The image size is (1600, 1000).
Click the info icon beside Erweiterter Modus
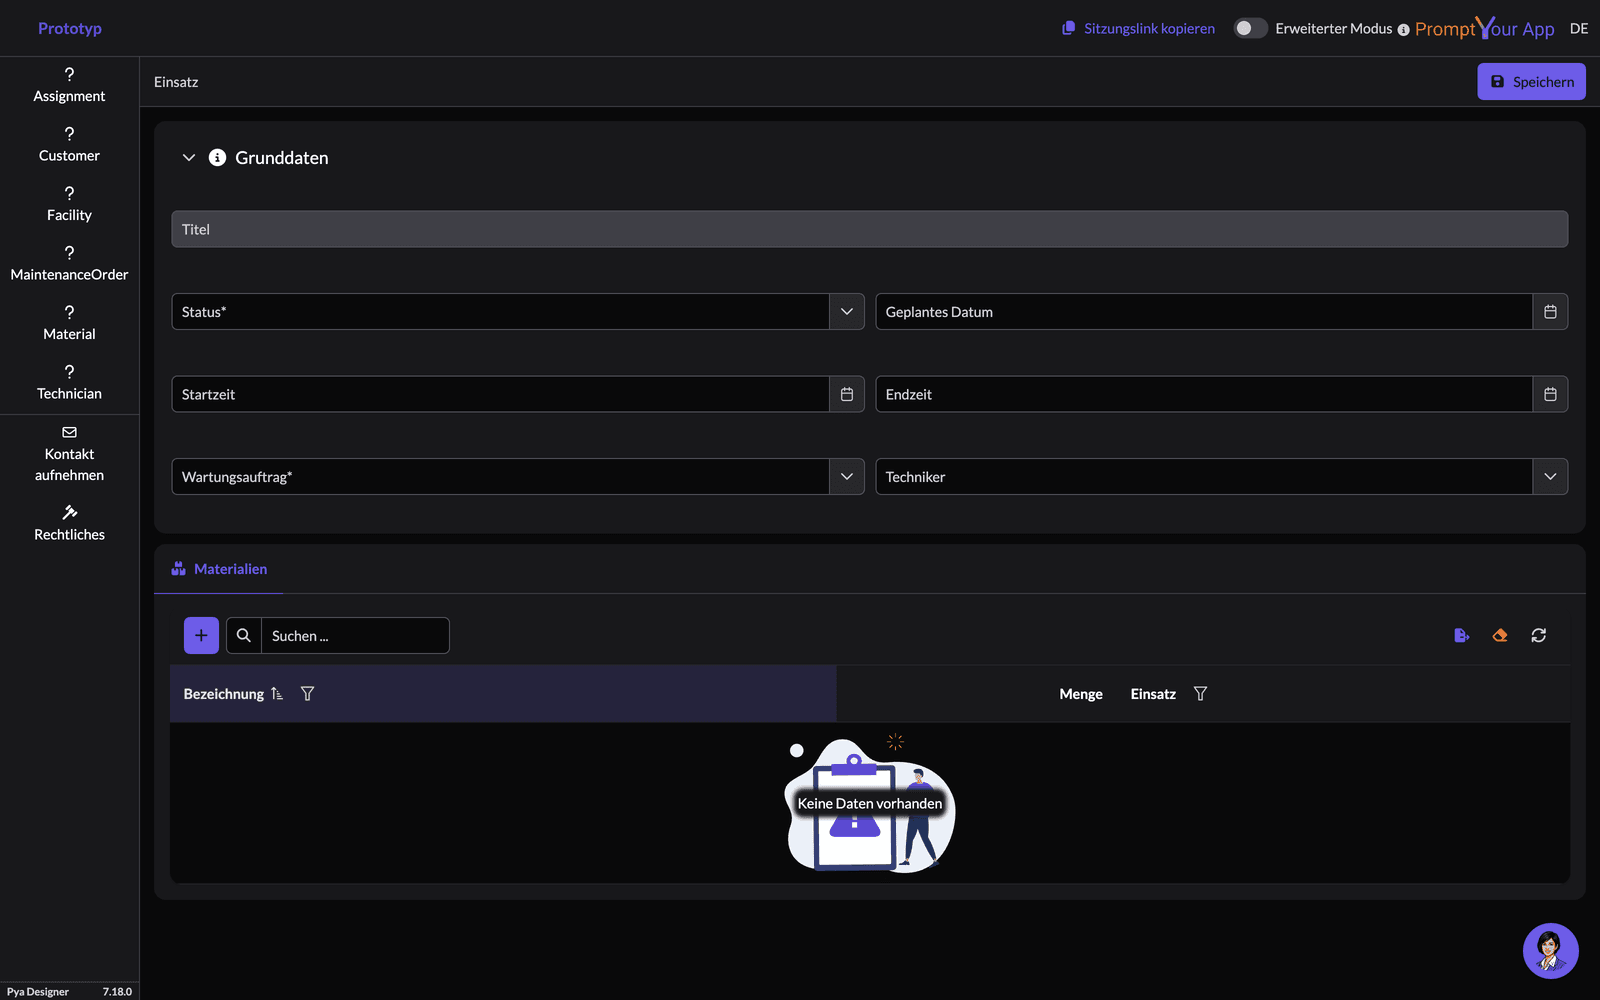(x=1403, y=30)
